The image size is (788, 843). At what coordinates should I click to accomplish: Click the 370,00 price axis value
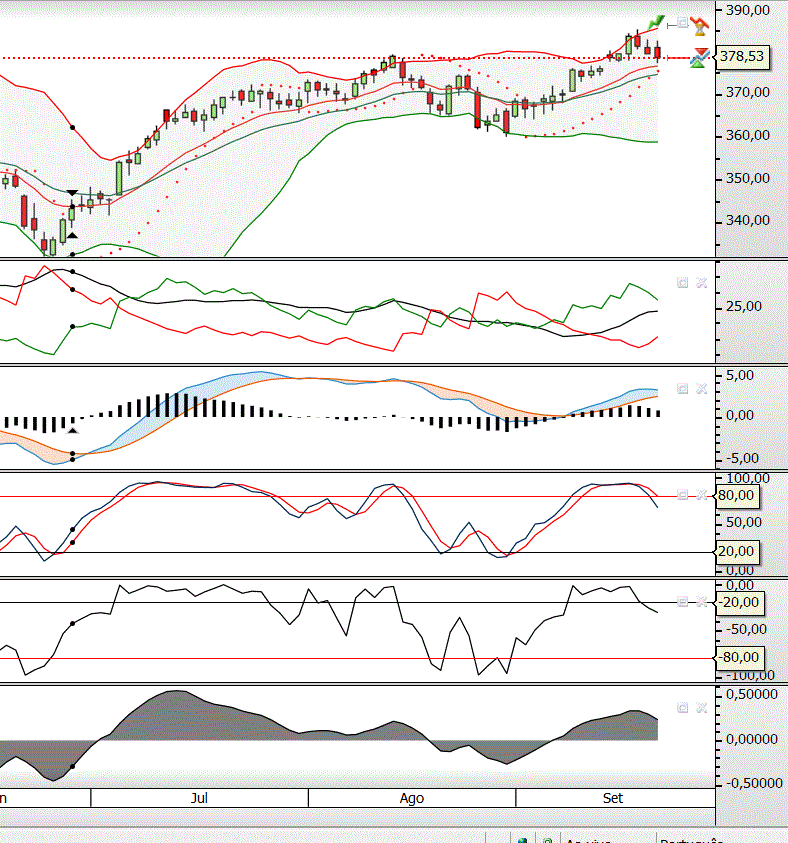click(748, 92)
